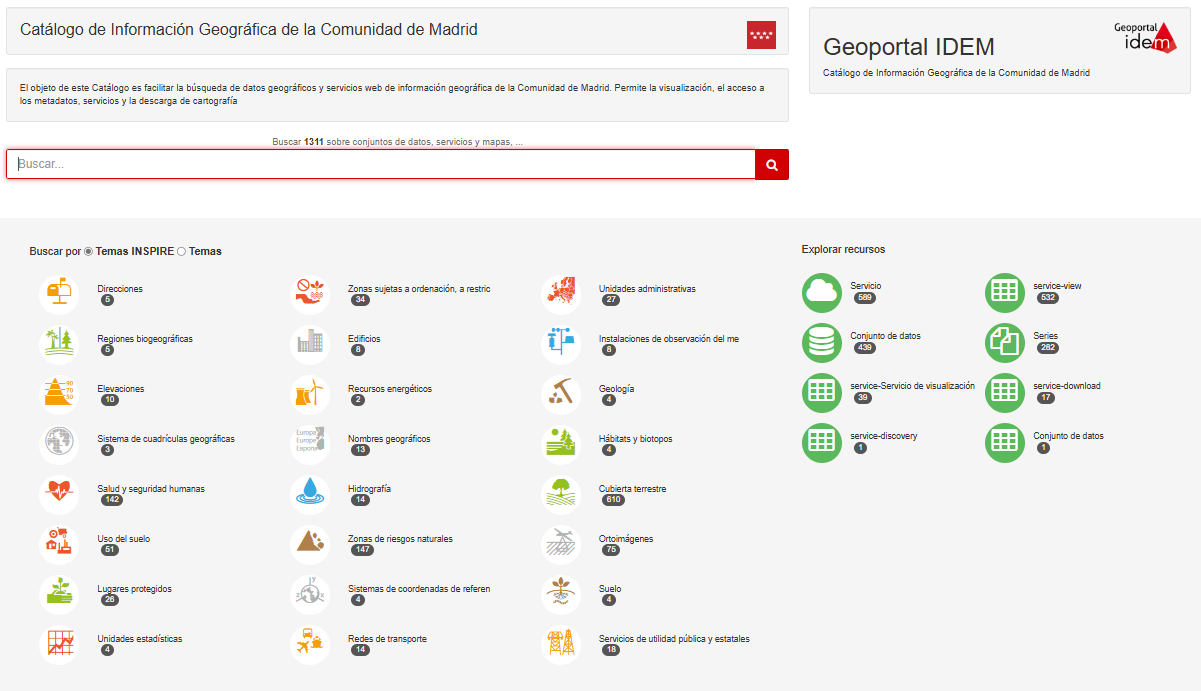Click the Hidrografía water drop icon
The width and height of the screenshot is (1201, 691).
coord(310,494)
